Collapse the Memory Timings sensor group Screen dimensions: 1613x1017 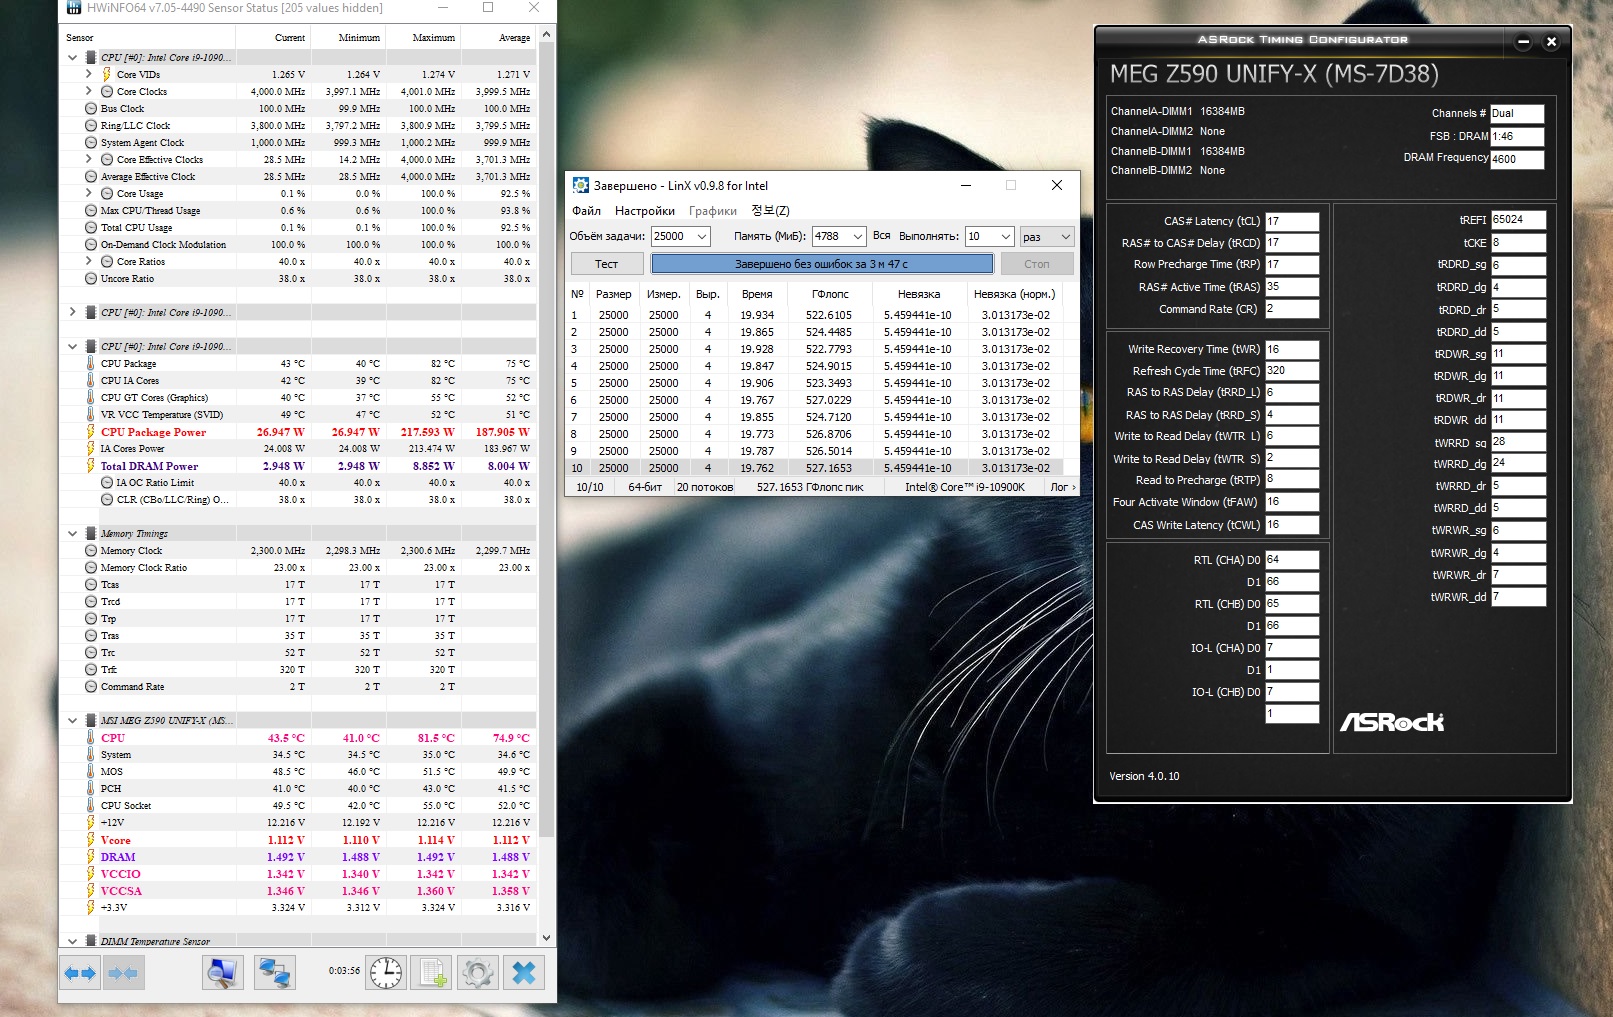(72, 534)
